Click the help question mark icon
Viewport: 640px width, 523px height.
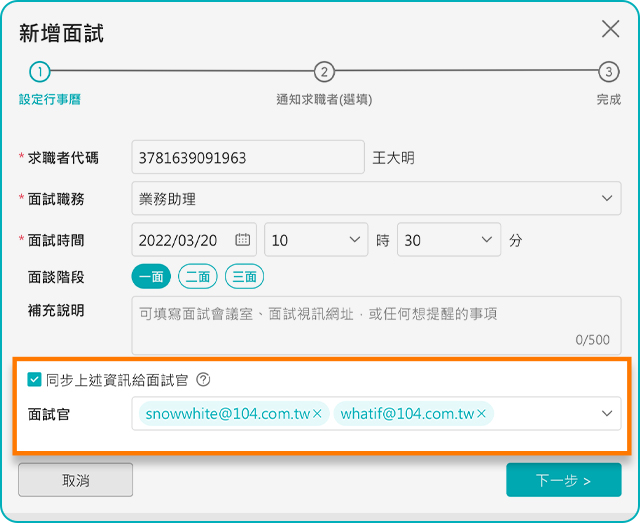203,380
